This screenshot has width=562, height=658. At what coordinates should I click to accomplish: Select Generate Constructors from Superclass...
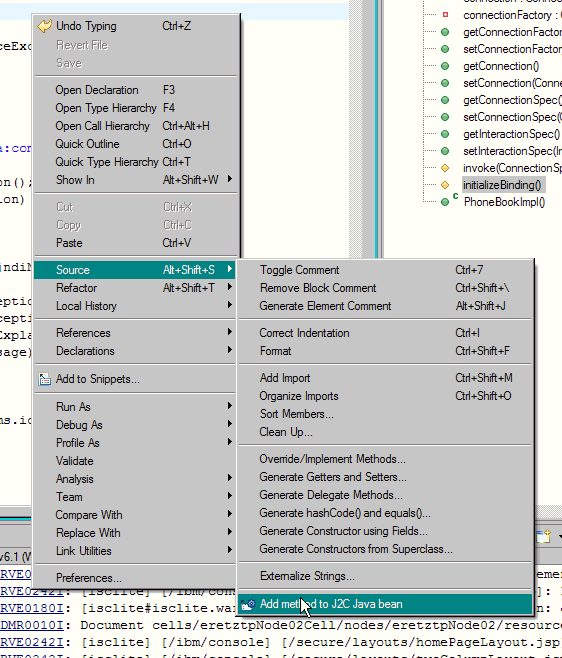[x=385, y=549]
